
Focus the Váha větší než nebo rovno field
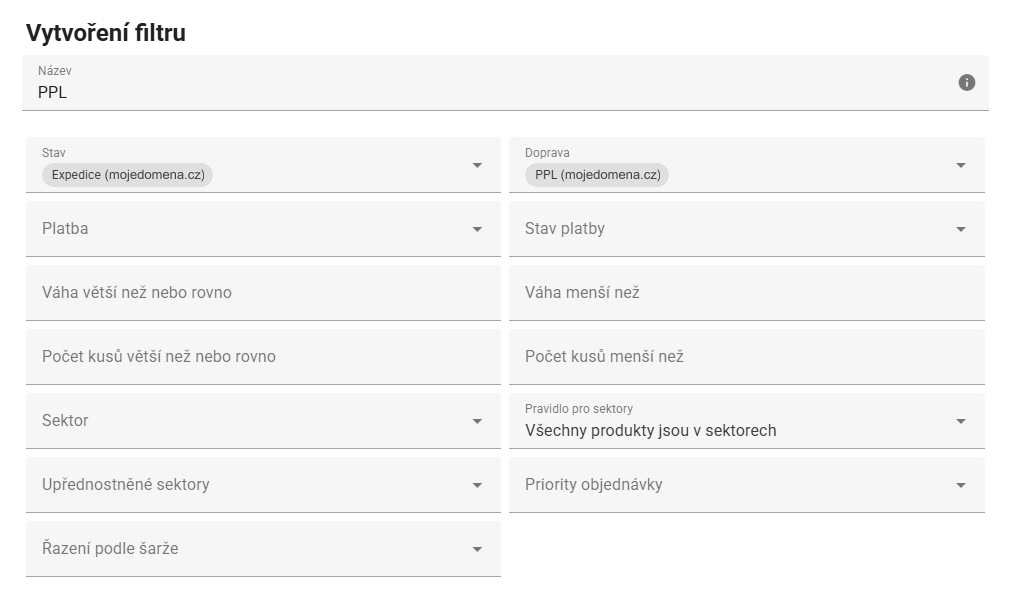tap(263, 293)
